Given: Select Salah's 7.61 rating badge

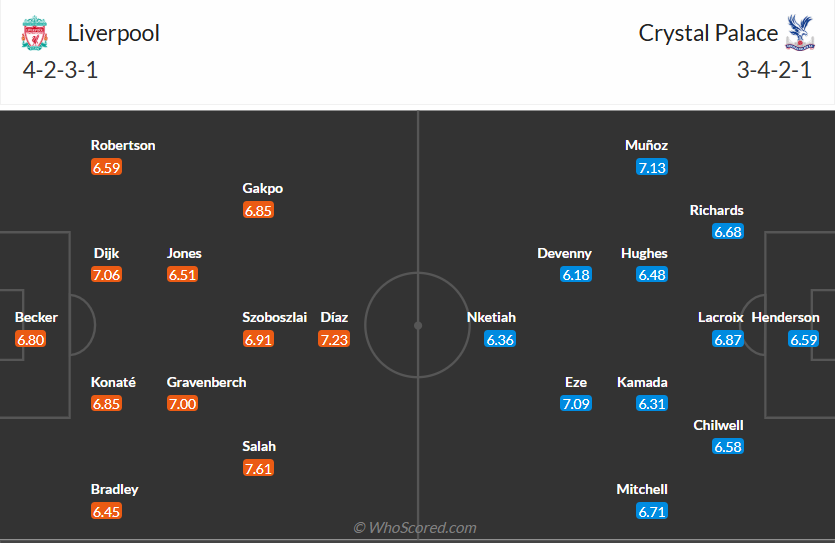Looking at the screenshot, I should (x=258, y=468).
